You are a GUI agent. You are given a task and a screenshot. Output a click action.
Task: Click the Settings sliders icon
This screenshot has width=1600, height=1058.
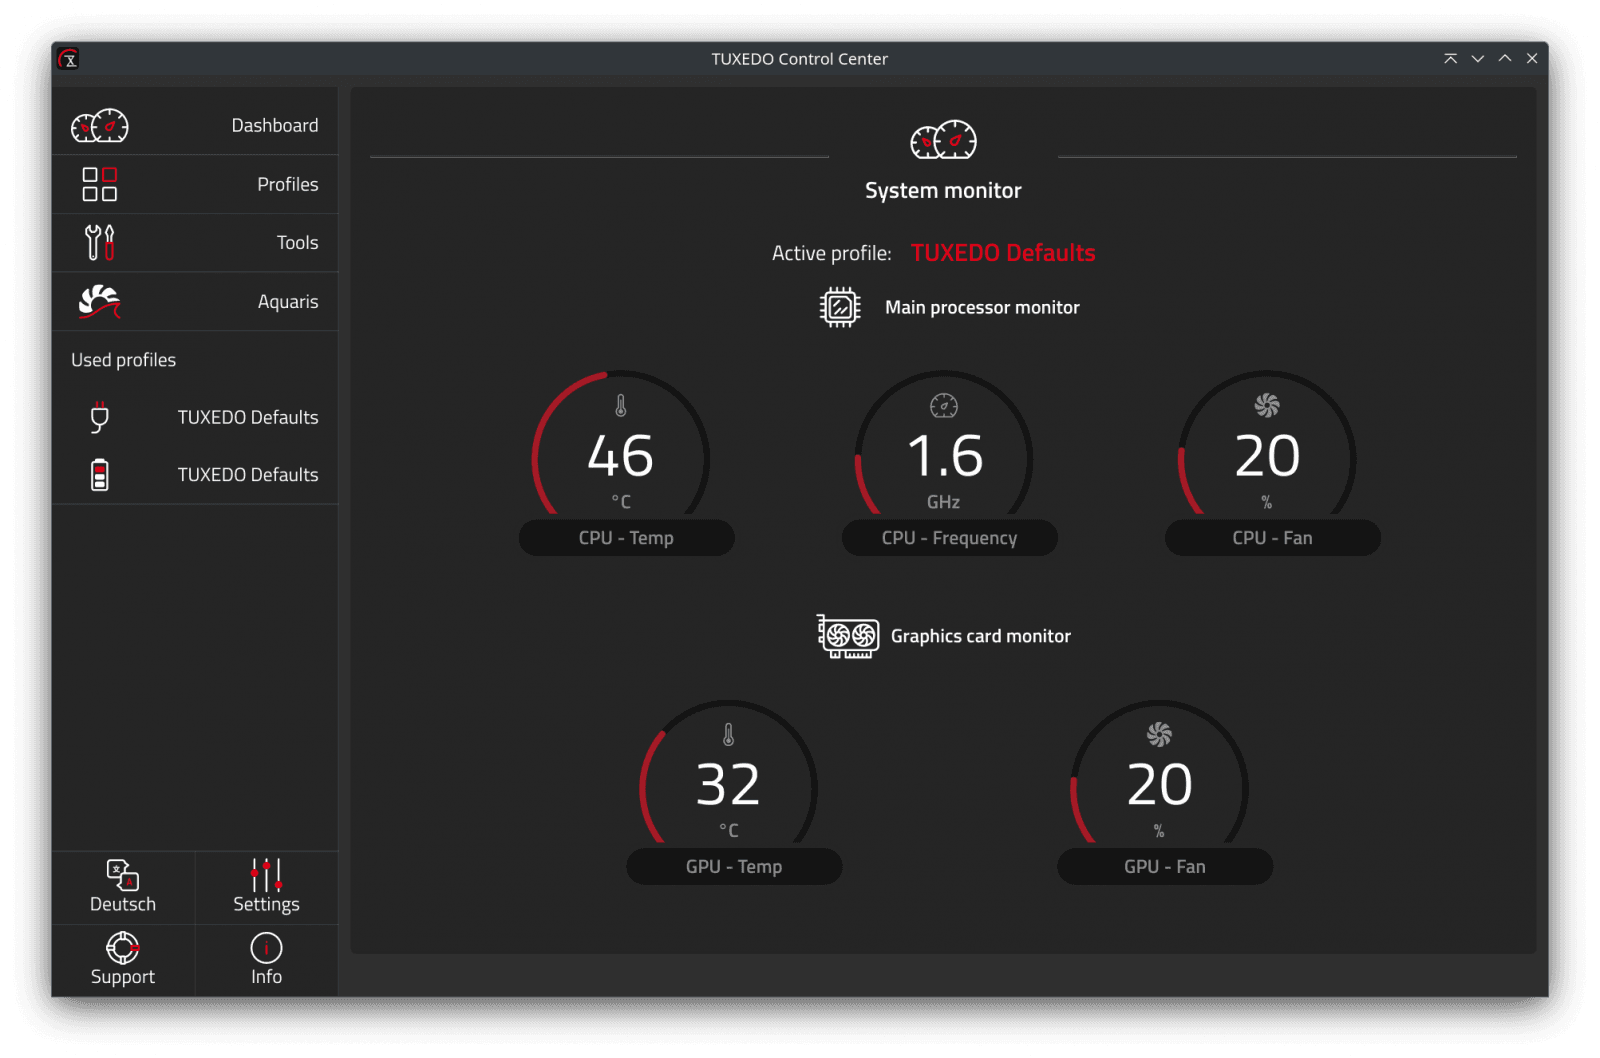click(x=266, y=875)
